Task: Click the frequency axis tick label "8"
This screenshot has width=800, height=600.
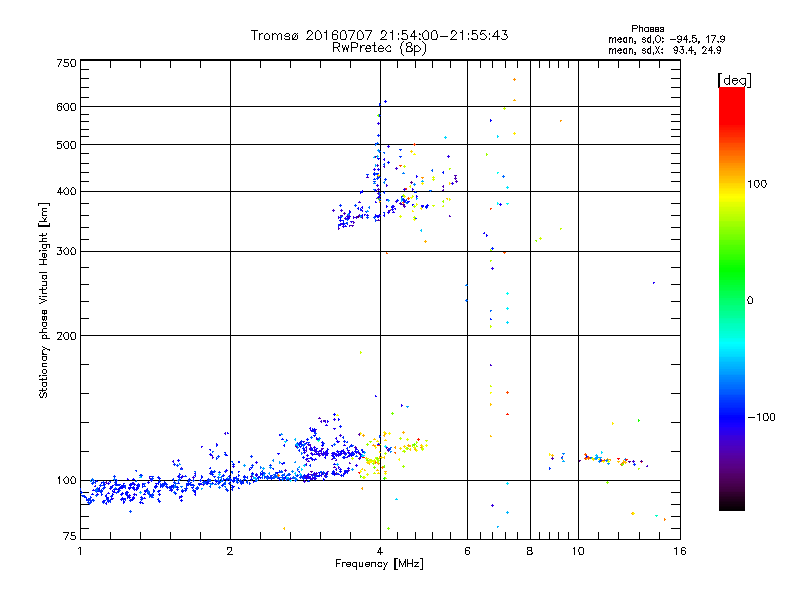Action: (530, 551)
